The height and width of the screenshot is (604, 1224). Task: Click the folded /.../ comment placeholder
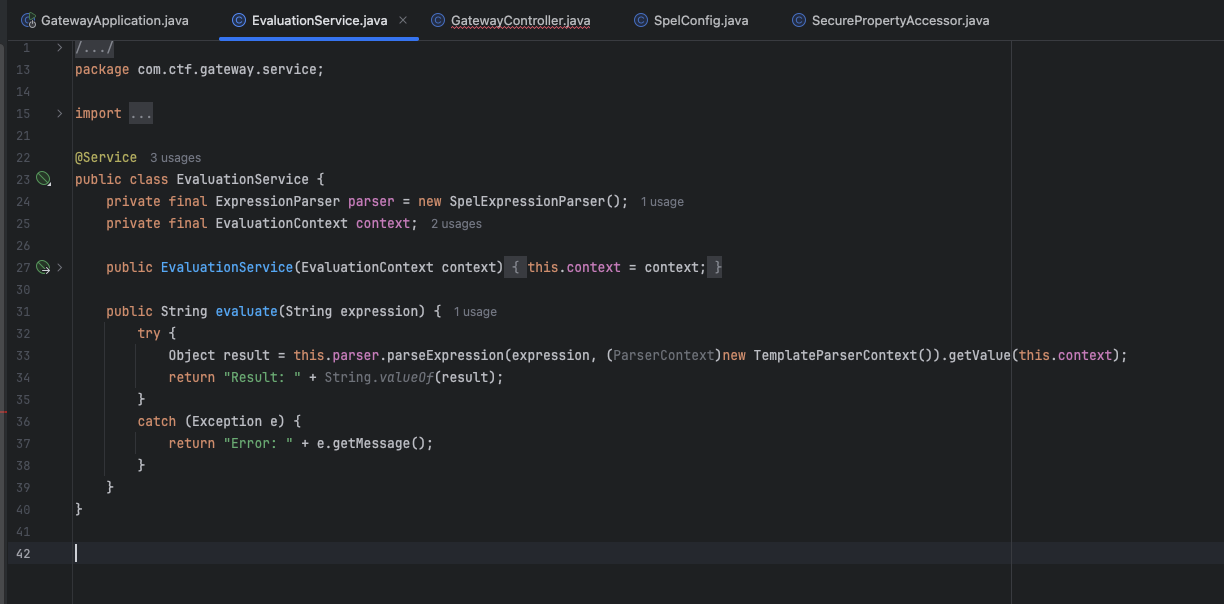coord(94,47)
